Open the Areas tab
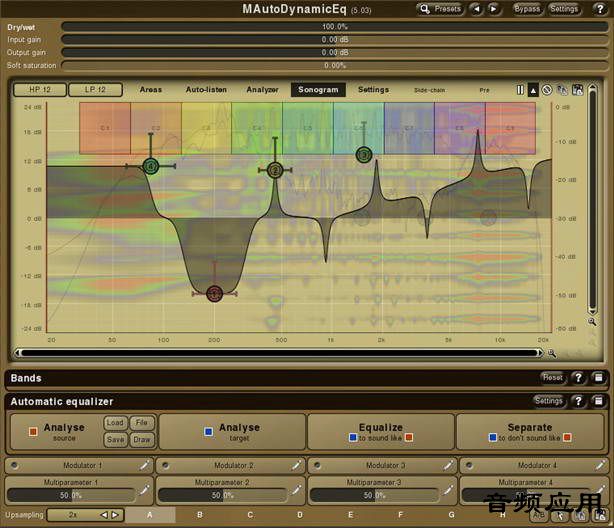This screenshot has width=614, height=528. tap(151, 90)
